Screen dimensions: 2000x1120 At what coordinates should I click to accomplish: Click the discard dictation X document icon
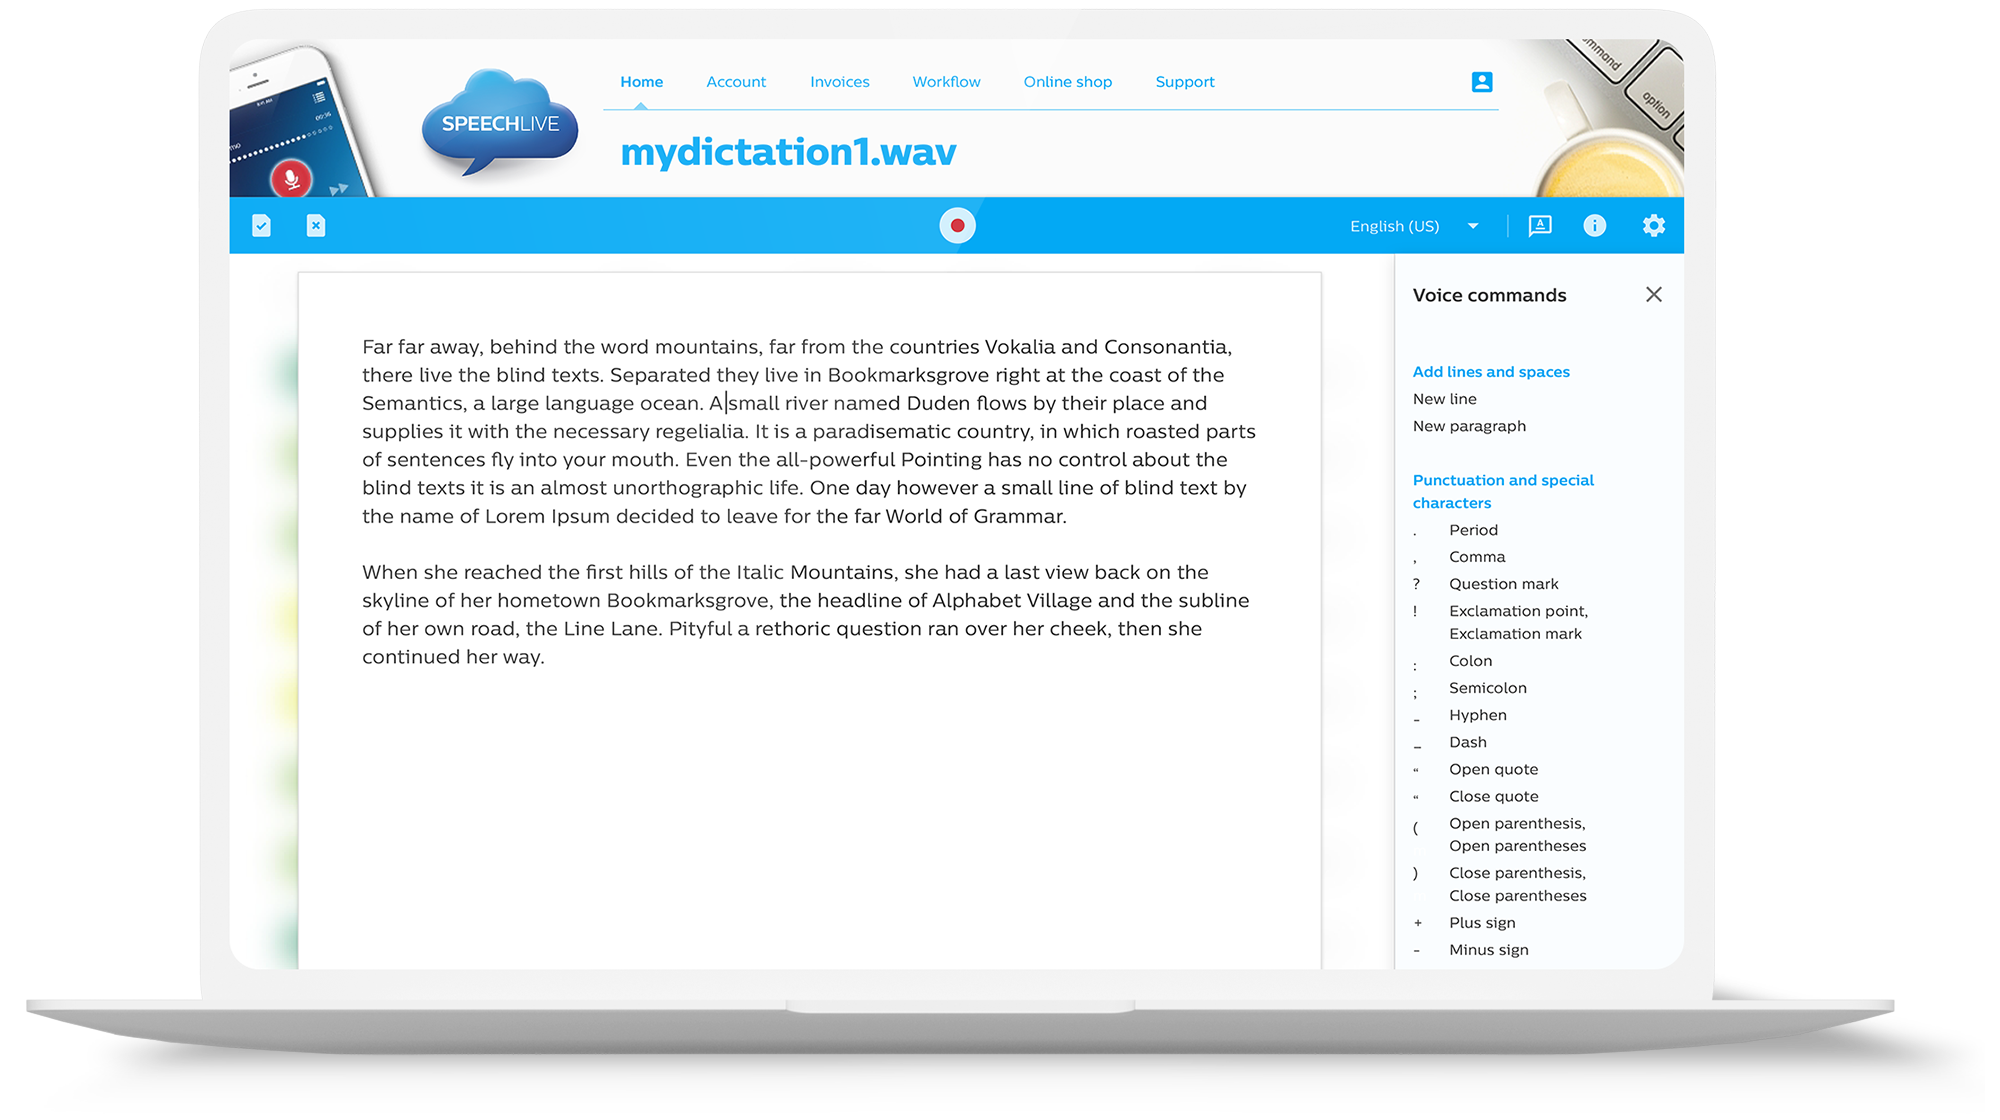(x=316, y=226)
